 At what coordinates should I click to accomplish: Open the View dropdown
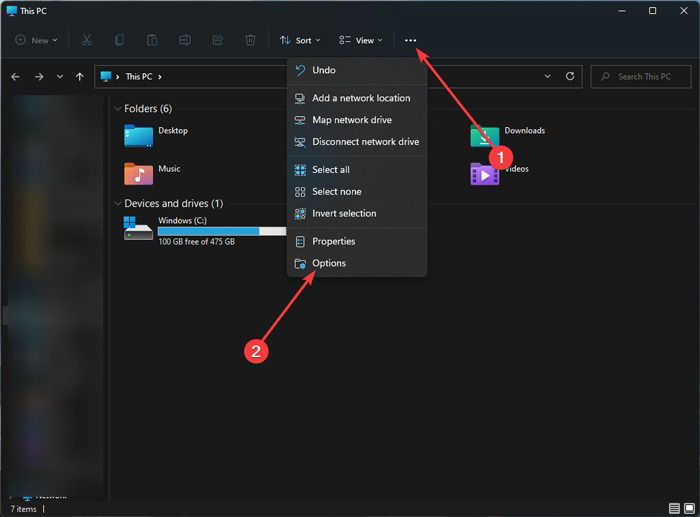coord(361,40)
